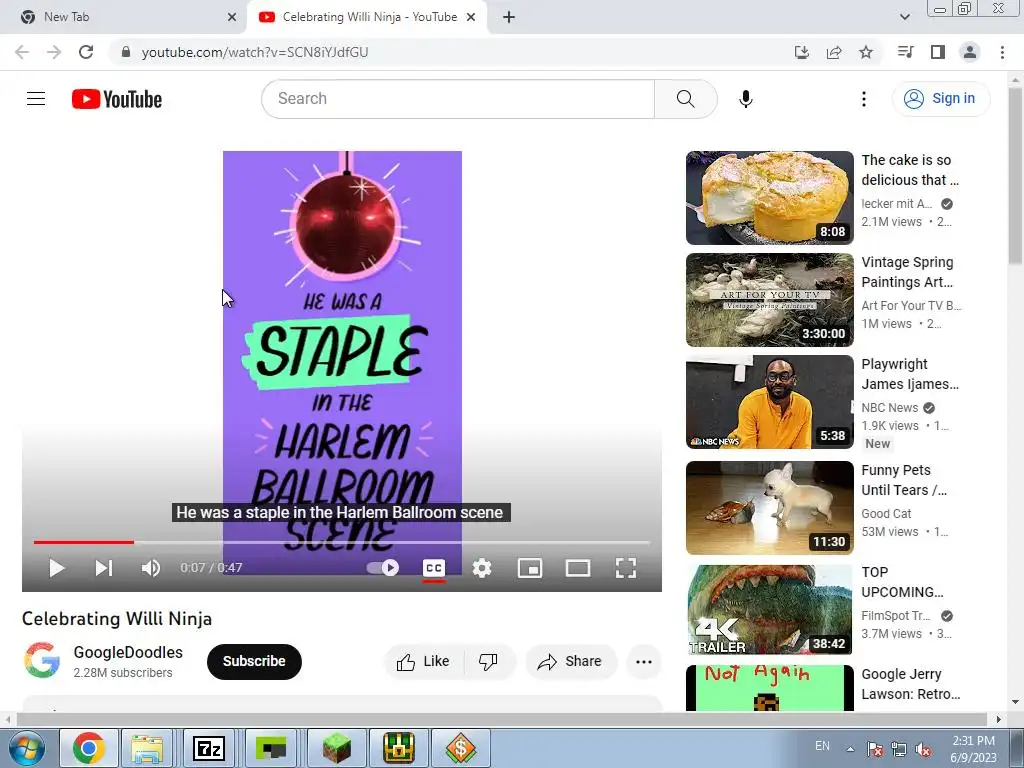Image resolution: width=1024 pixels, height=768 pixels.
Task: Bookmark this page with star icon
Action: click(x=866, y=52)
